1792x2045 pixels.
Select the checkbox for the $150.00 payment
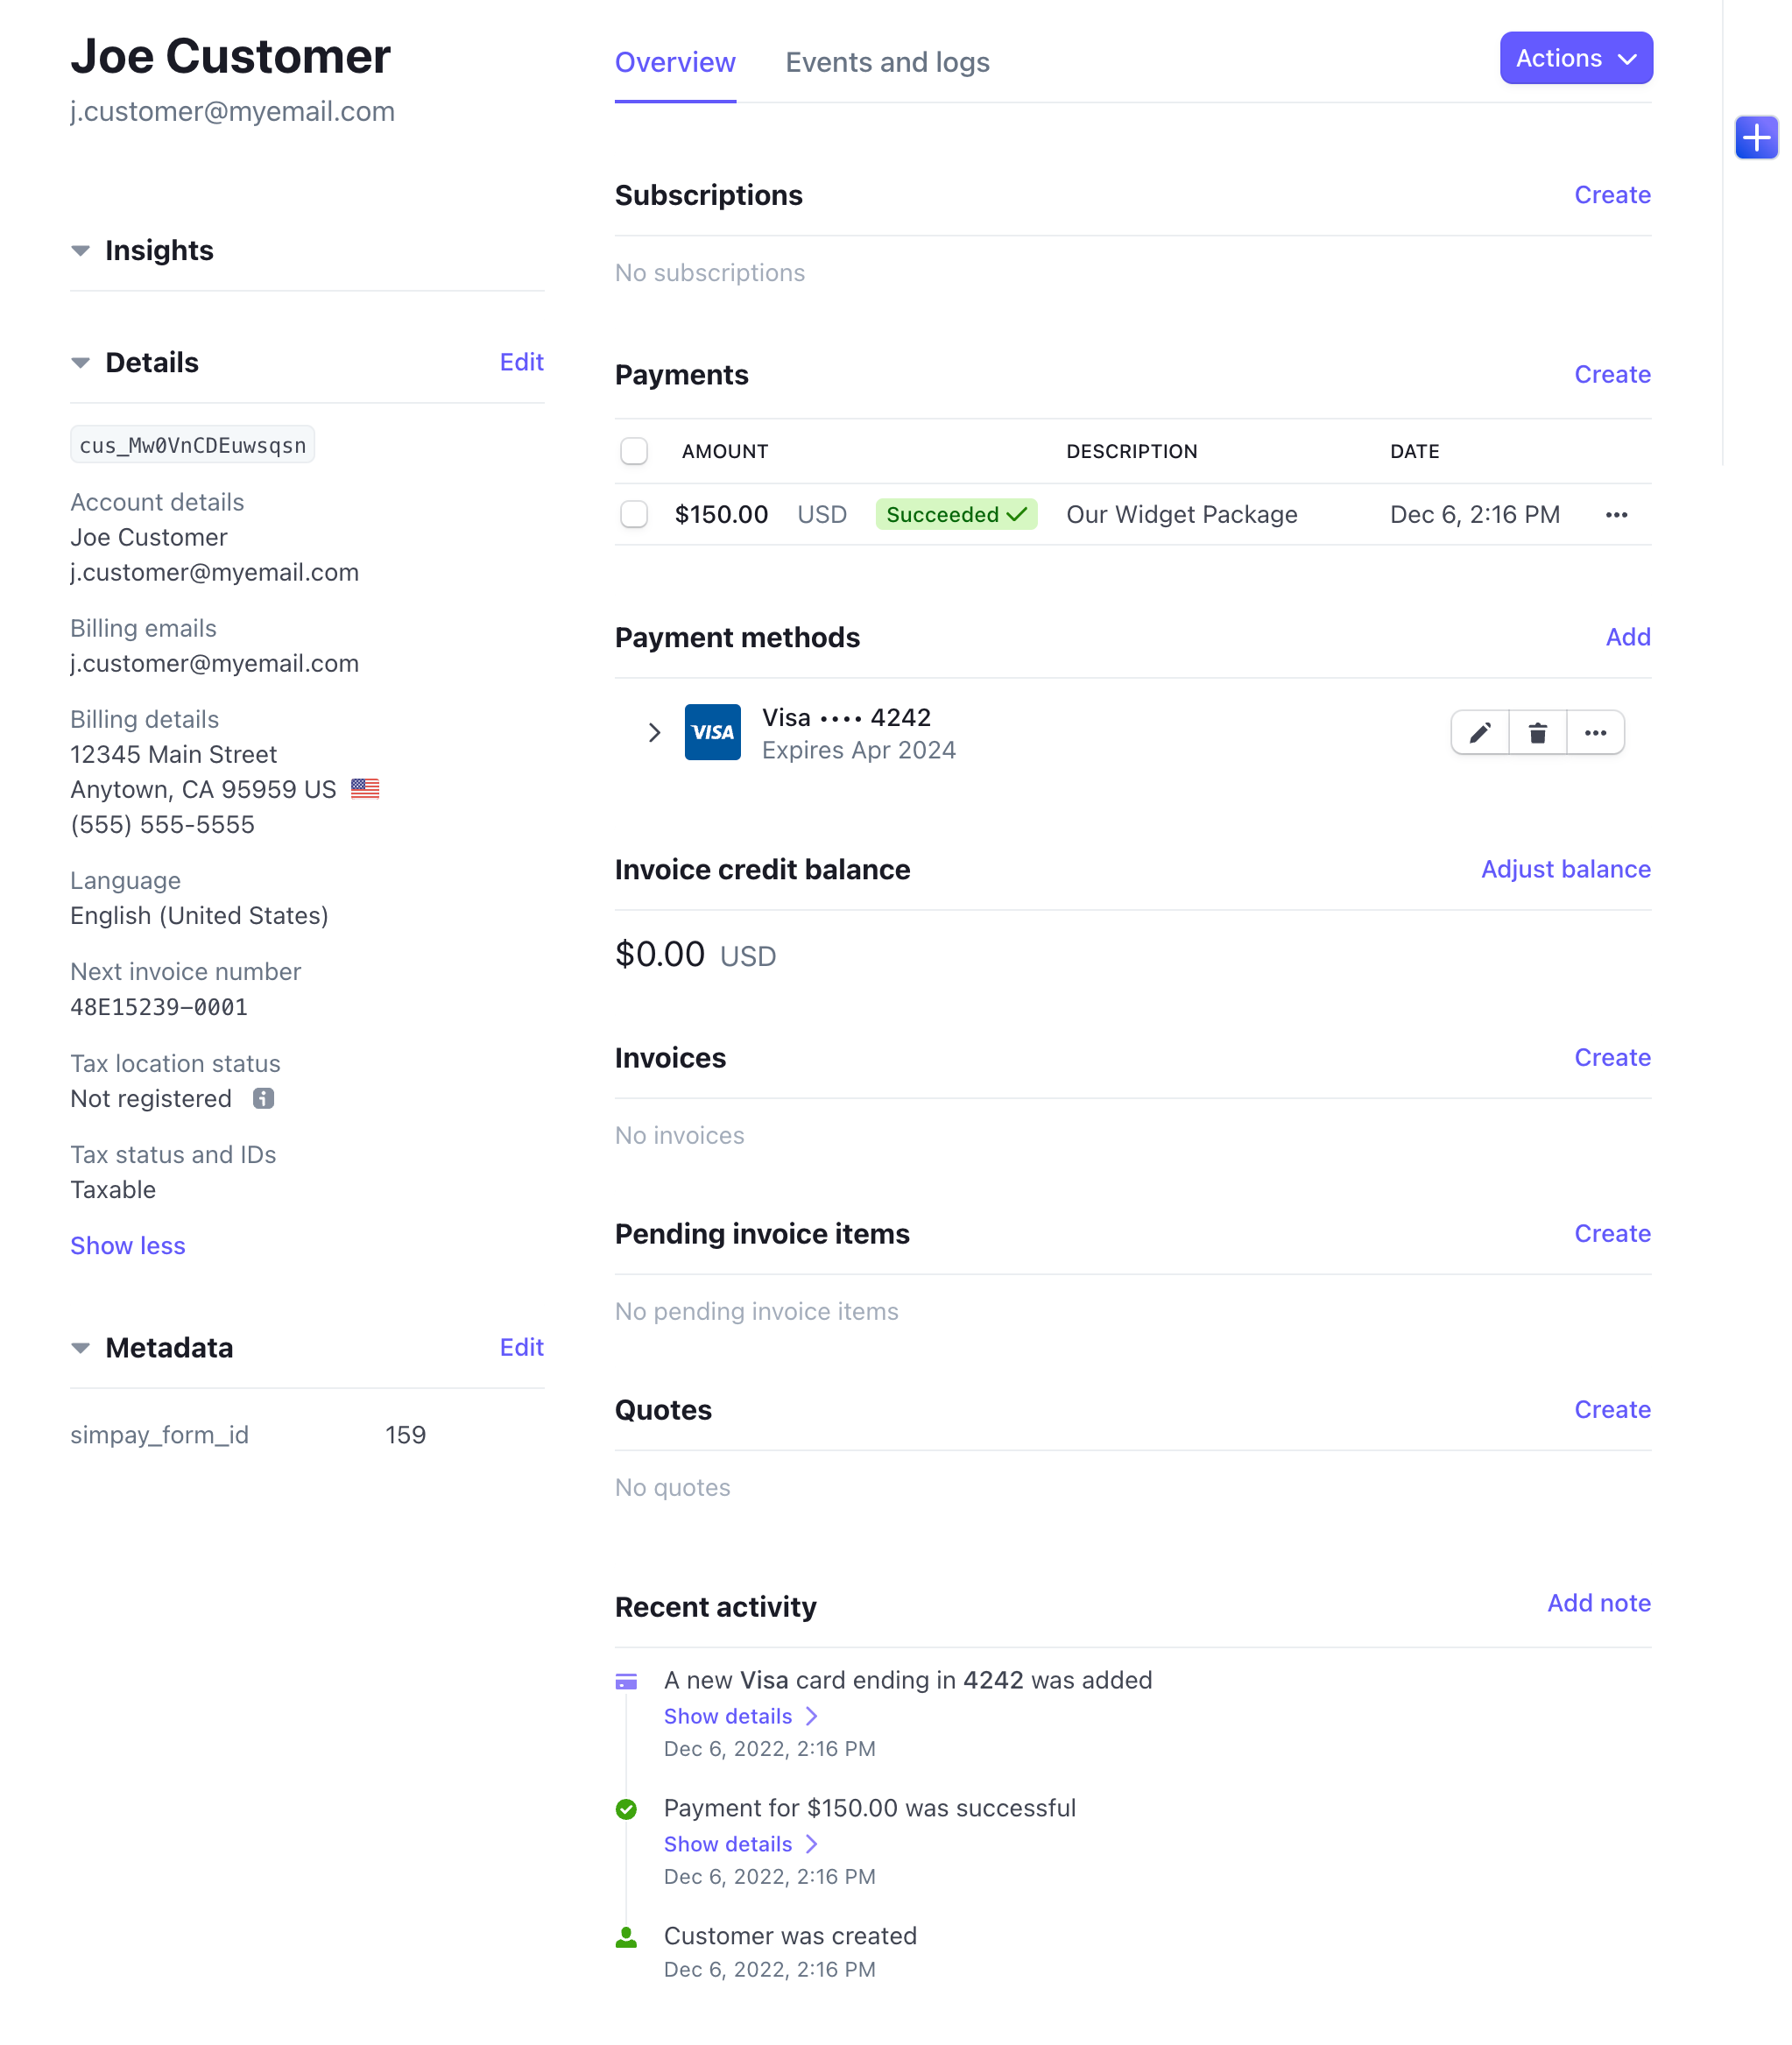pos(634,514)
